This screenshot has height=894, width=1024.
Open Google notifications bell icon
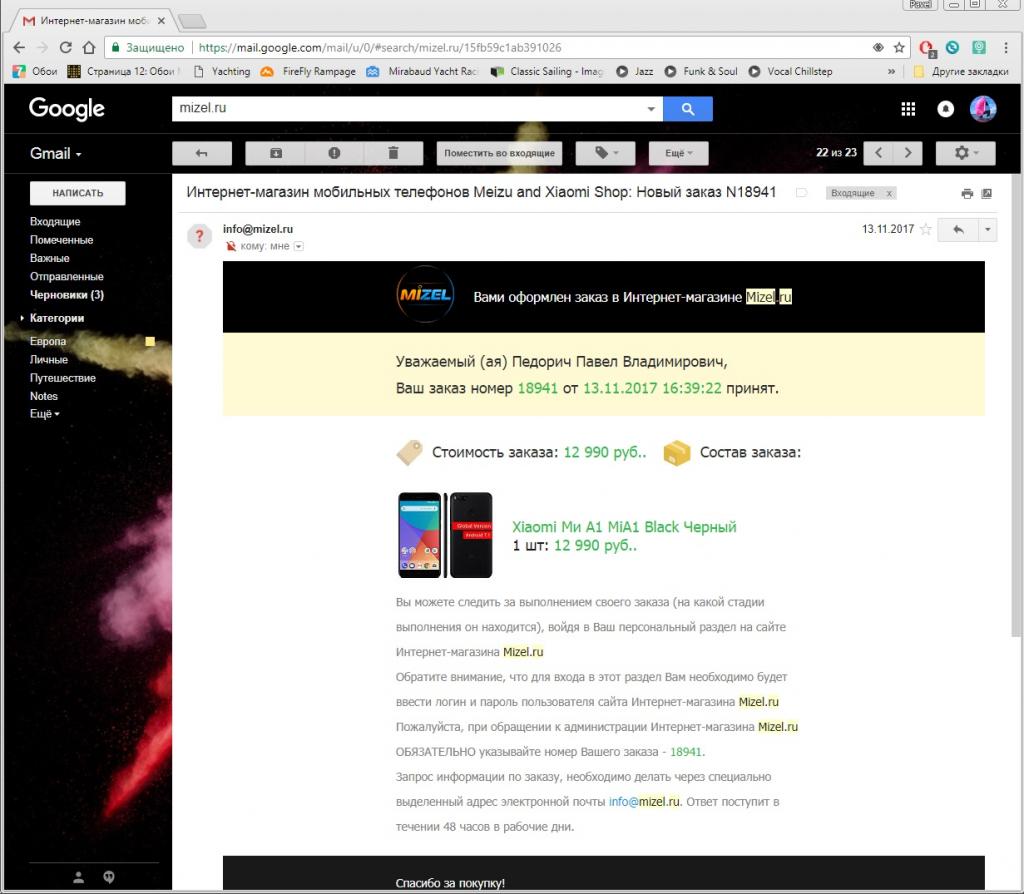[x=946, y=109]
